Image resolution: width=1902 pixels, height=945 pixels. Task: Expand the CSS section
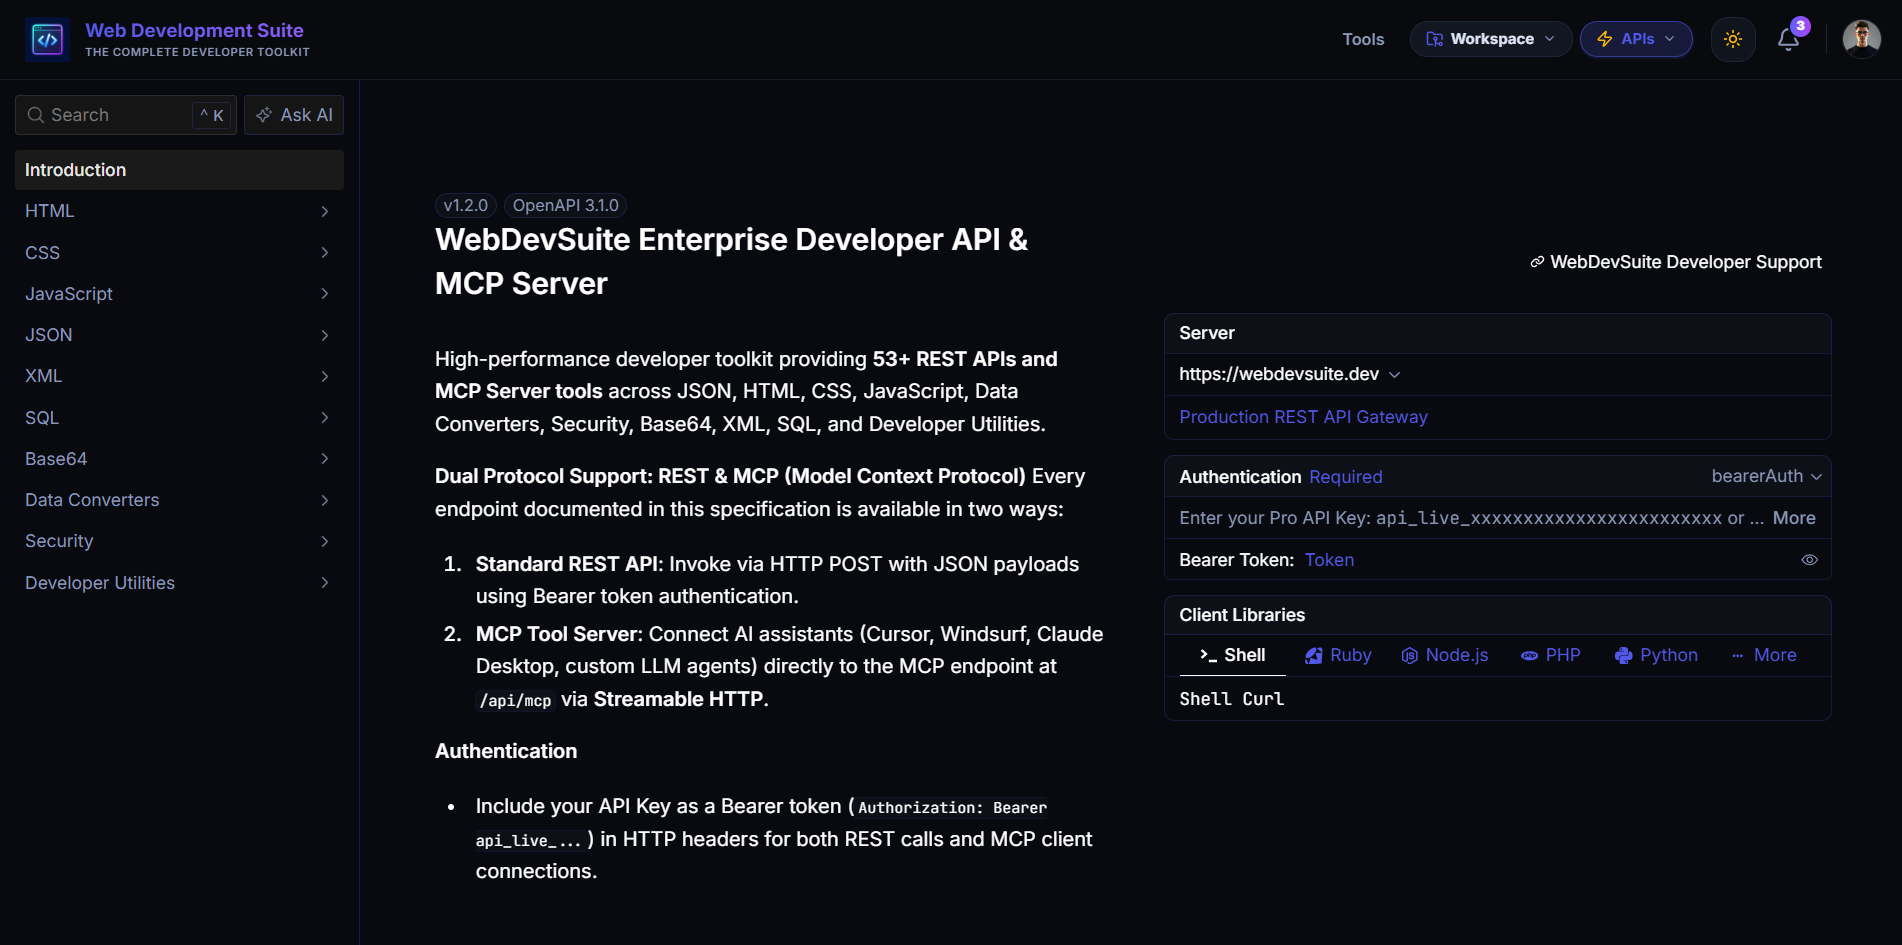coord(179,252)
